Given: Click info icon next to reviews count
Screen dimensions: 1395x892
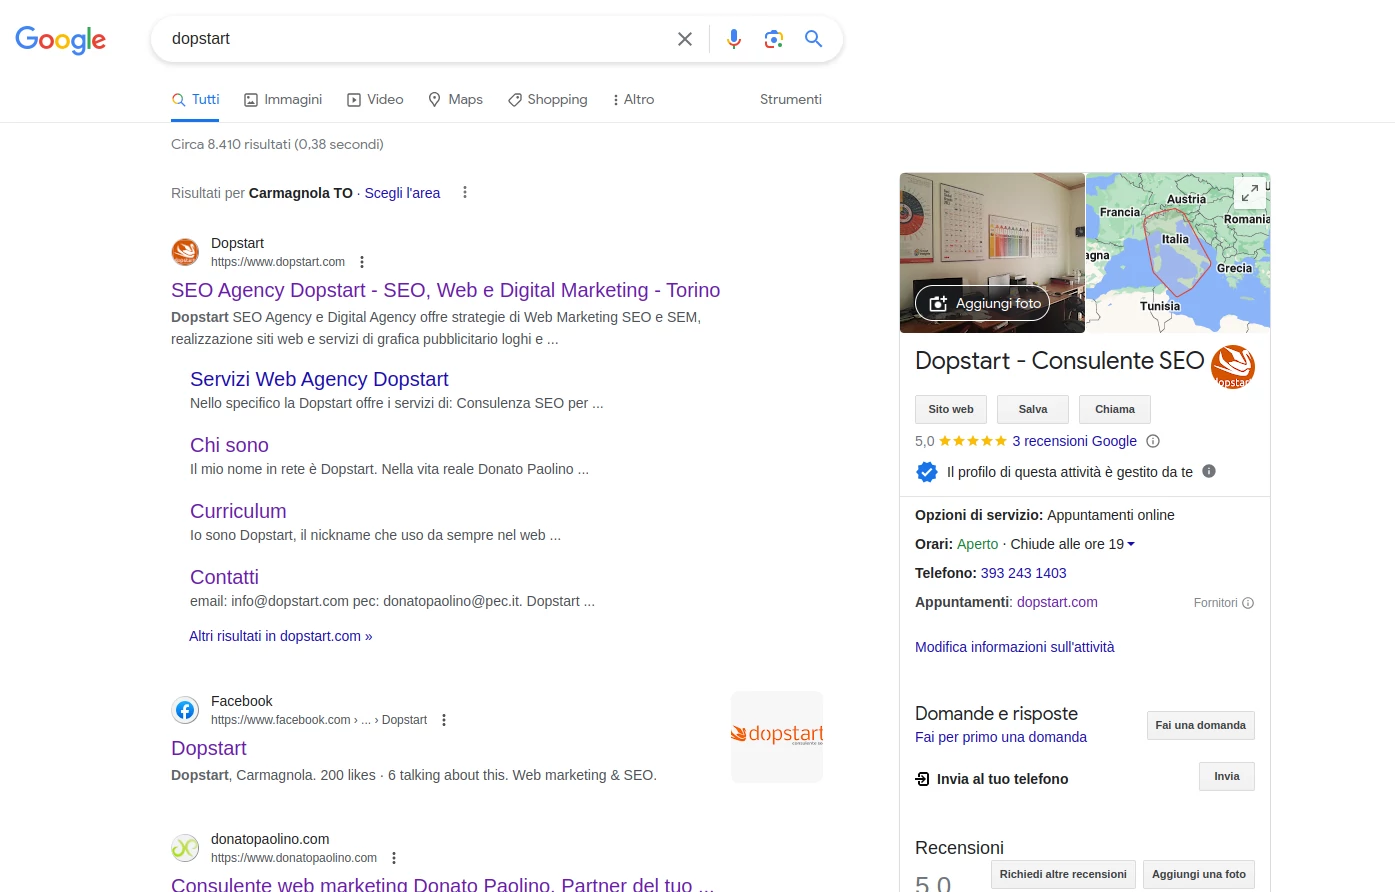Looking at the screenshot, I should coord(1153,441).
